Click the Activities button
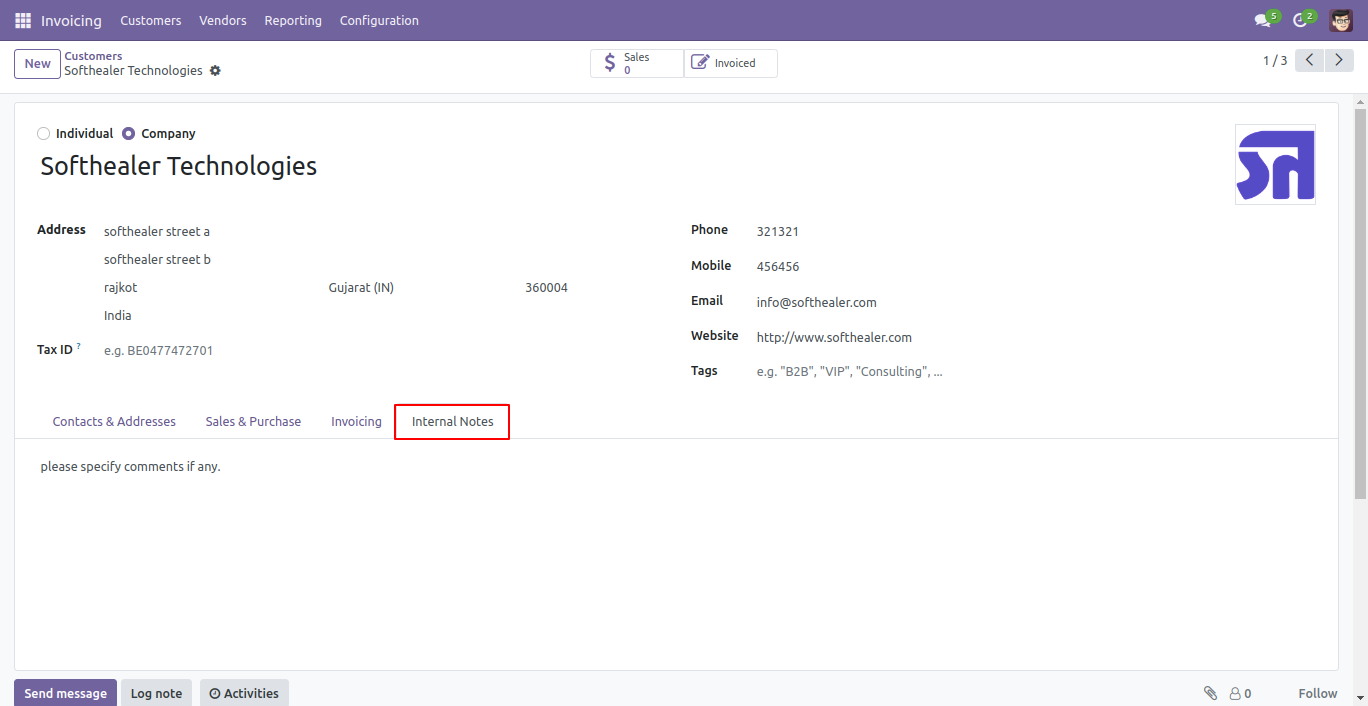The image size is (1368, 706). 244,693
